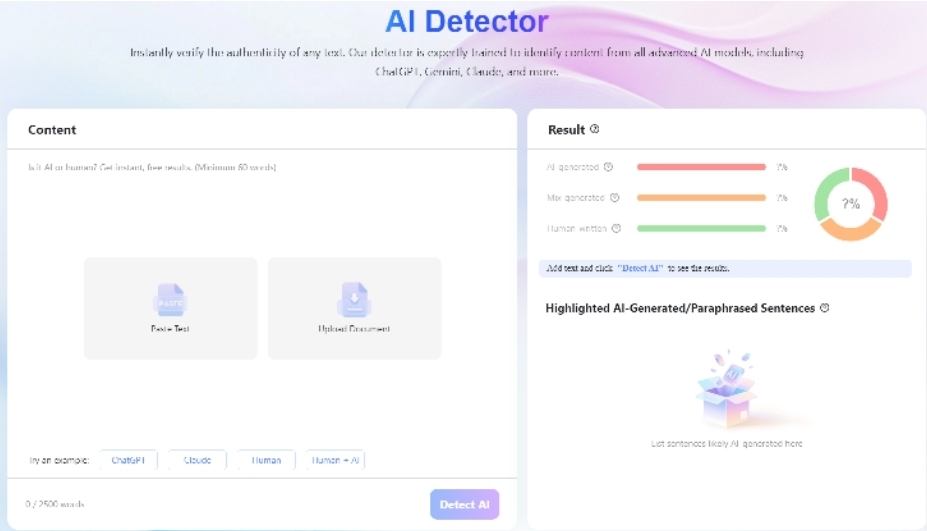Viewport: 927px width, 531px height.
Task: Click the info icon next to Mix generated
Action: click(615, 198)
